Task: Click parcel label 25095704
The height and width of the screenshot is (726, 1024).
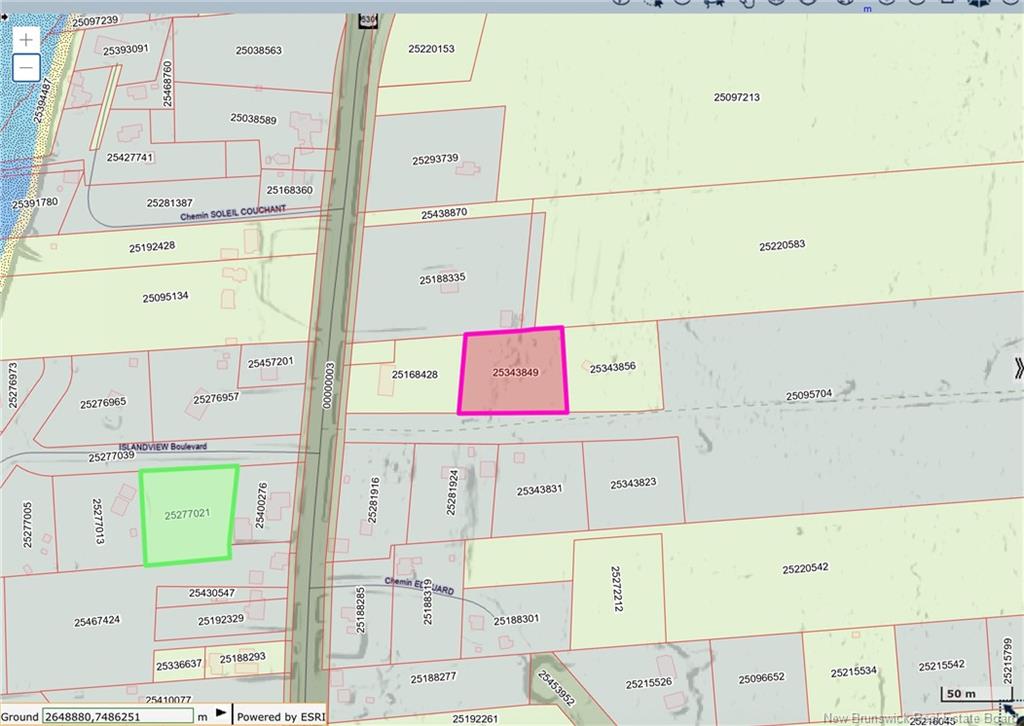Action: point(808,395)
